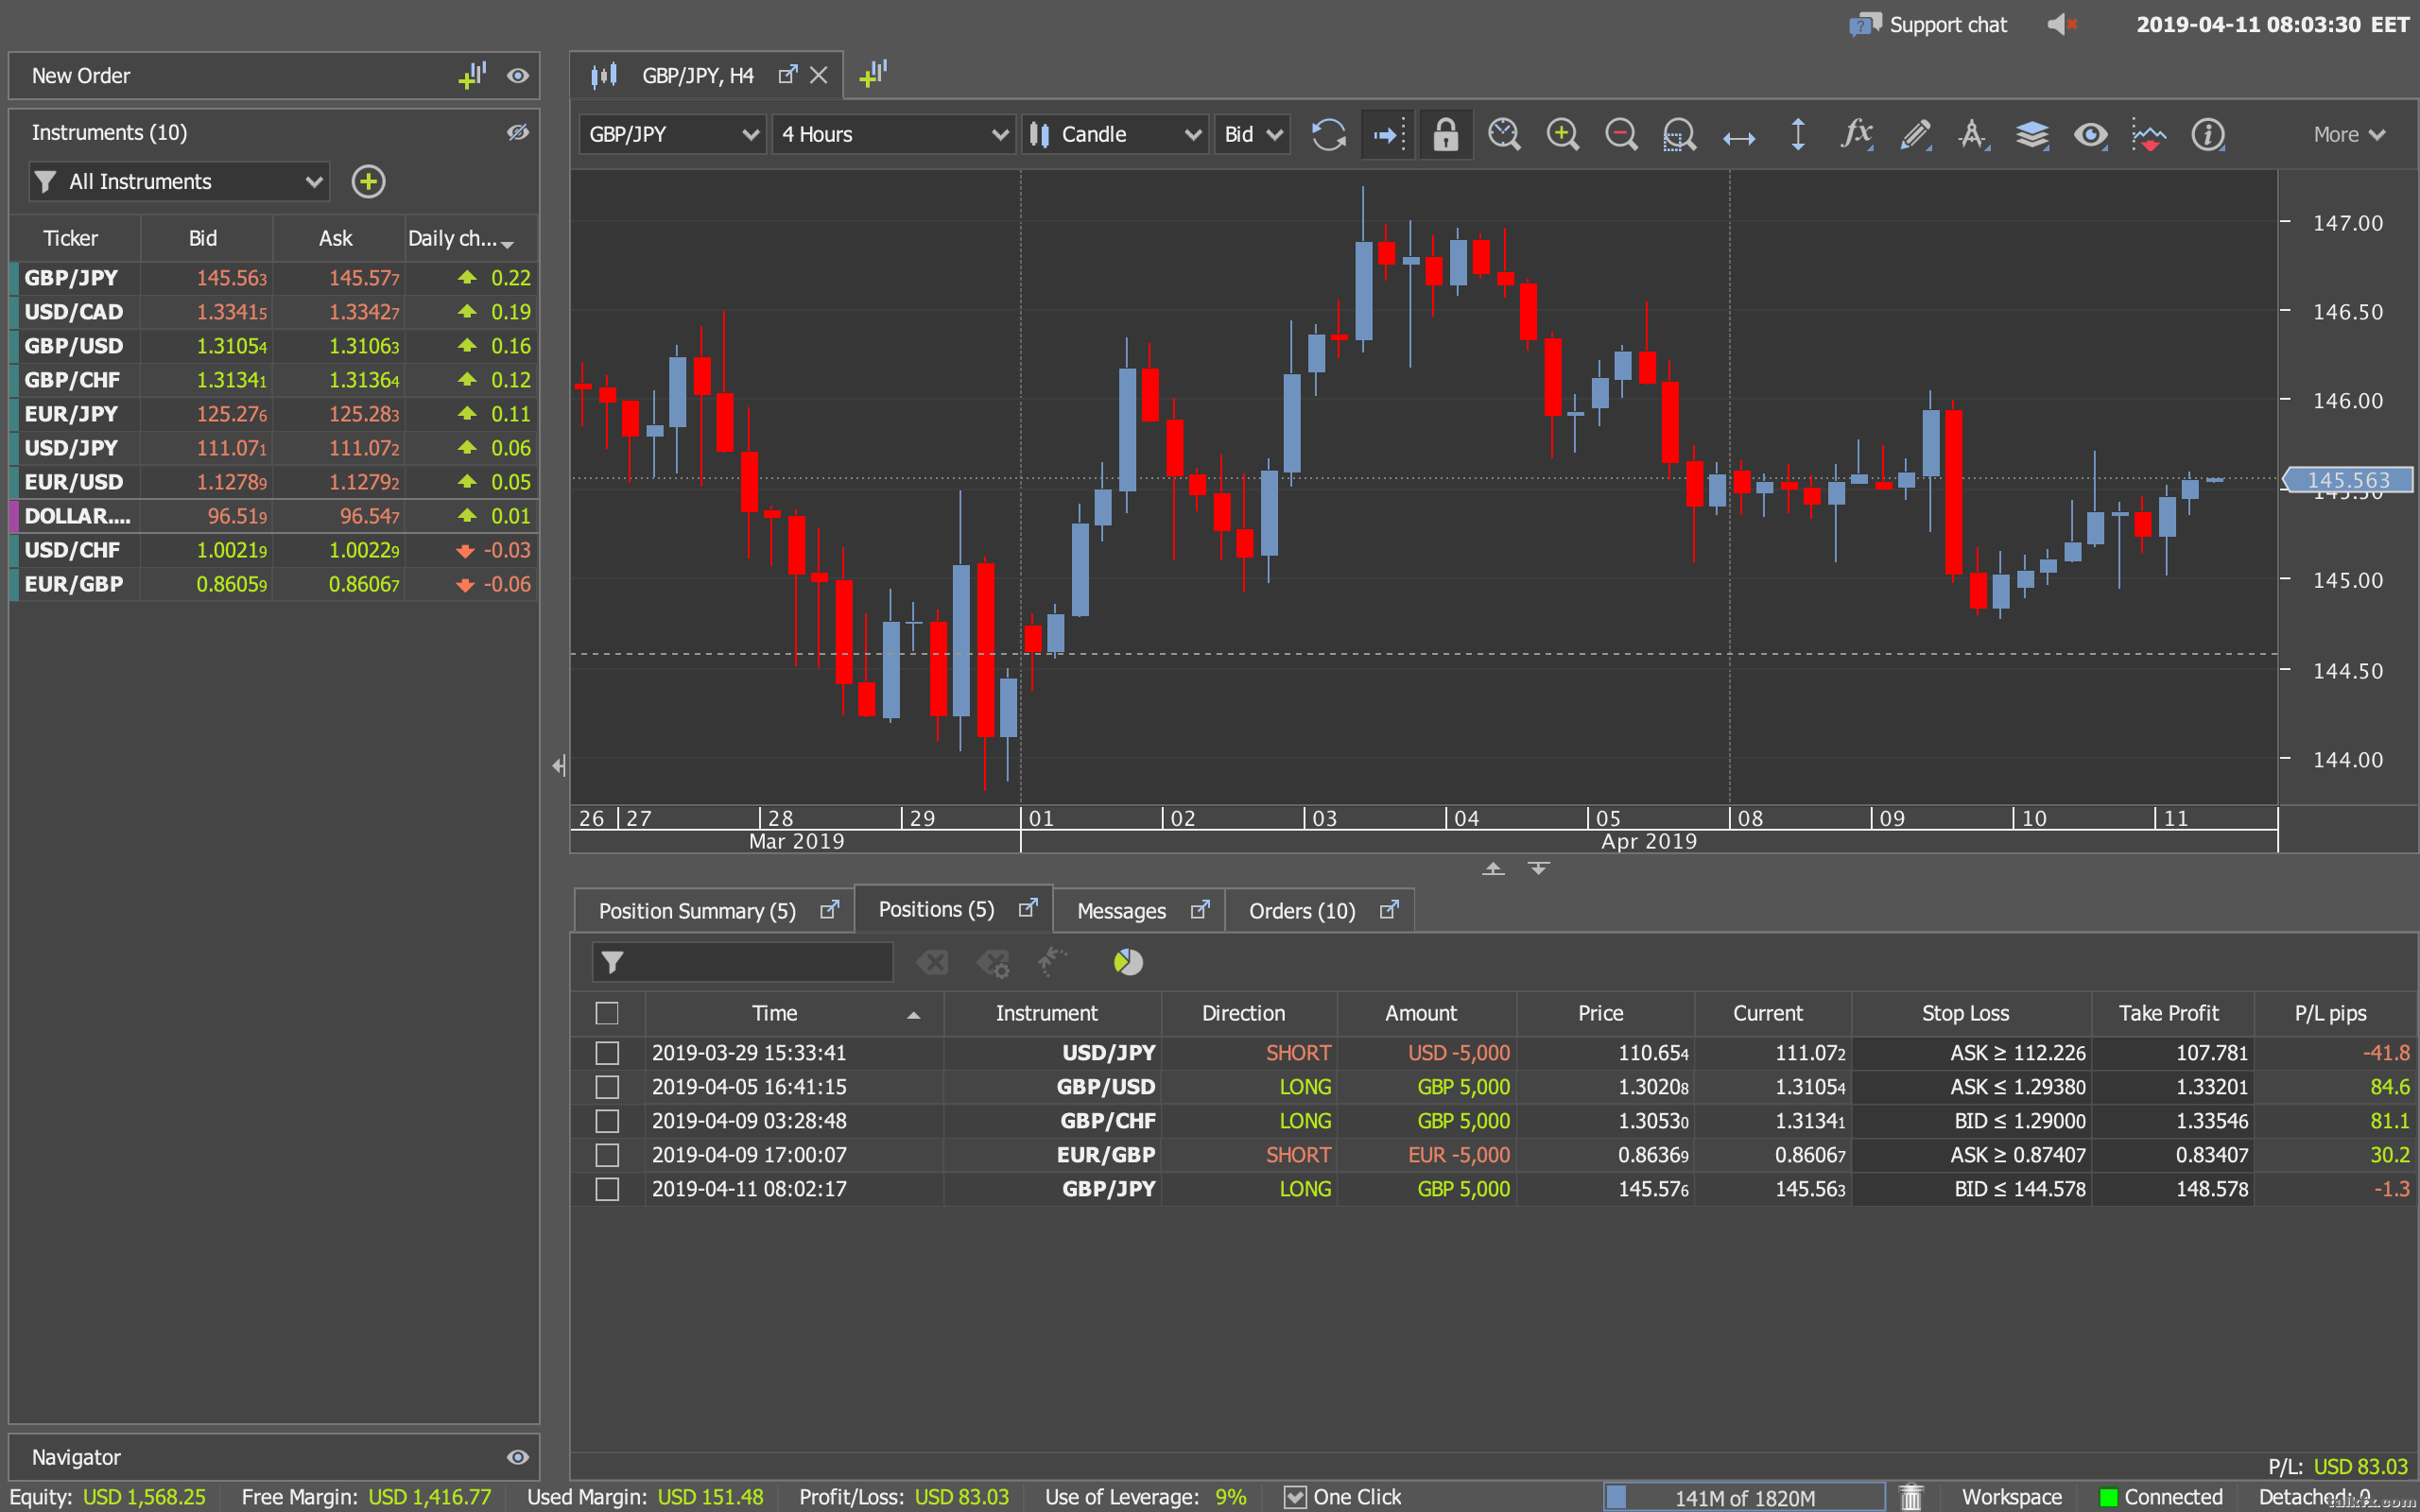Toggle Instruments panel visibility eye

point(517,132)
